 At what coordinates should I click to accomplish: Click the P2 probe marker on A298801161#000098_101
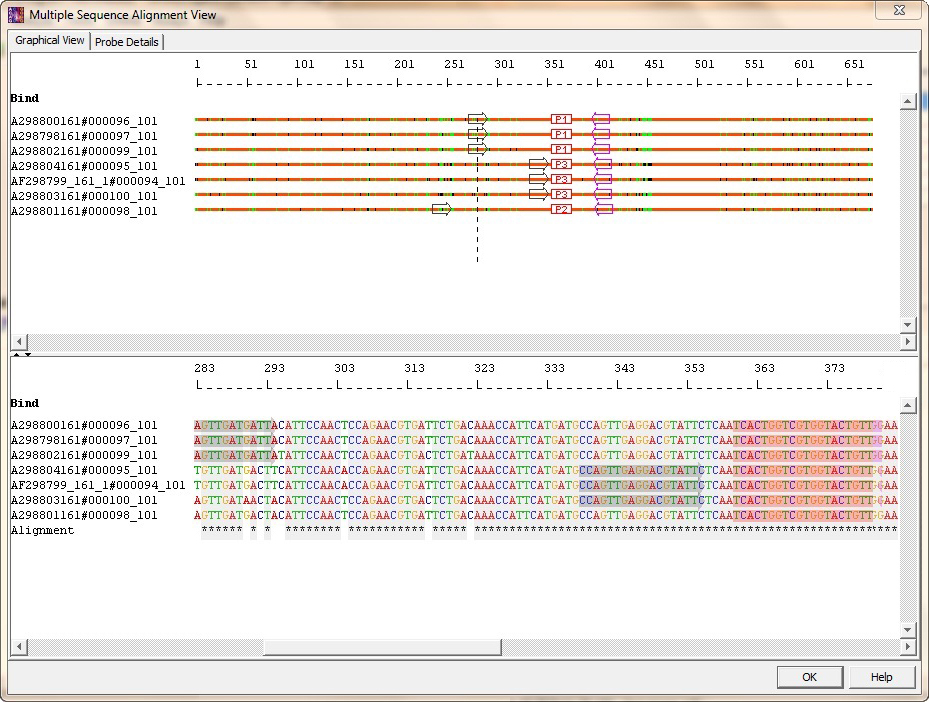point(561,209)
